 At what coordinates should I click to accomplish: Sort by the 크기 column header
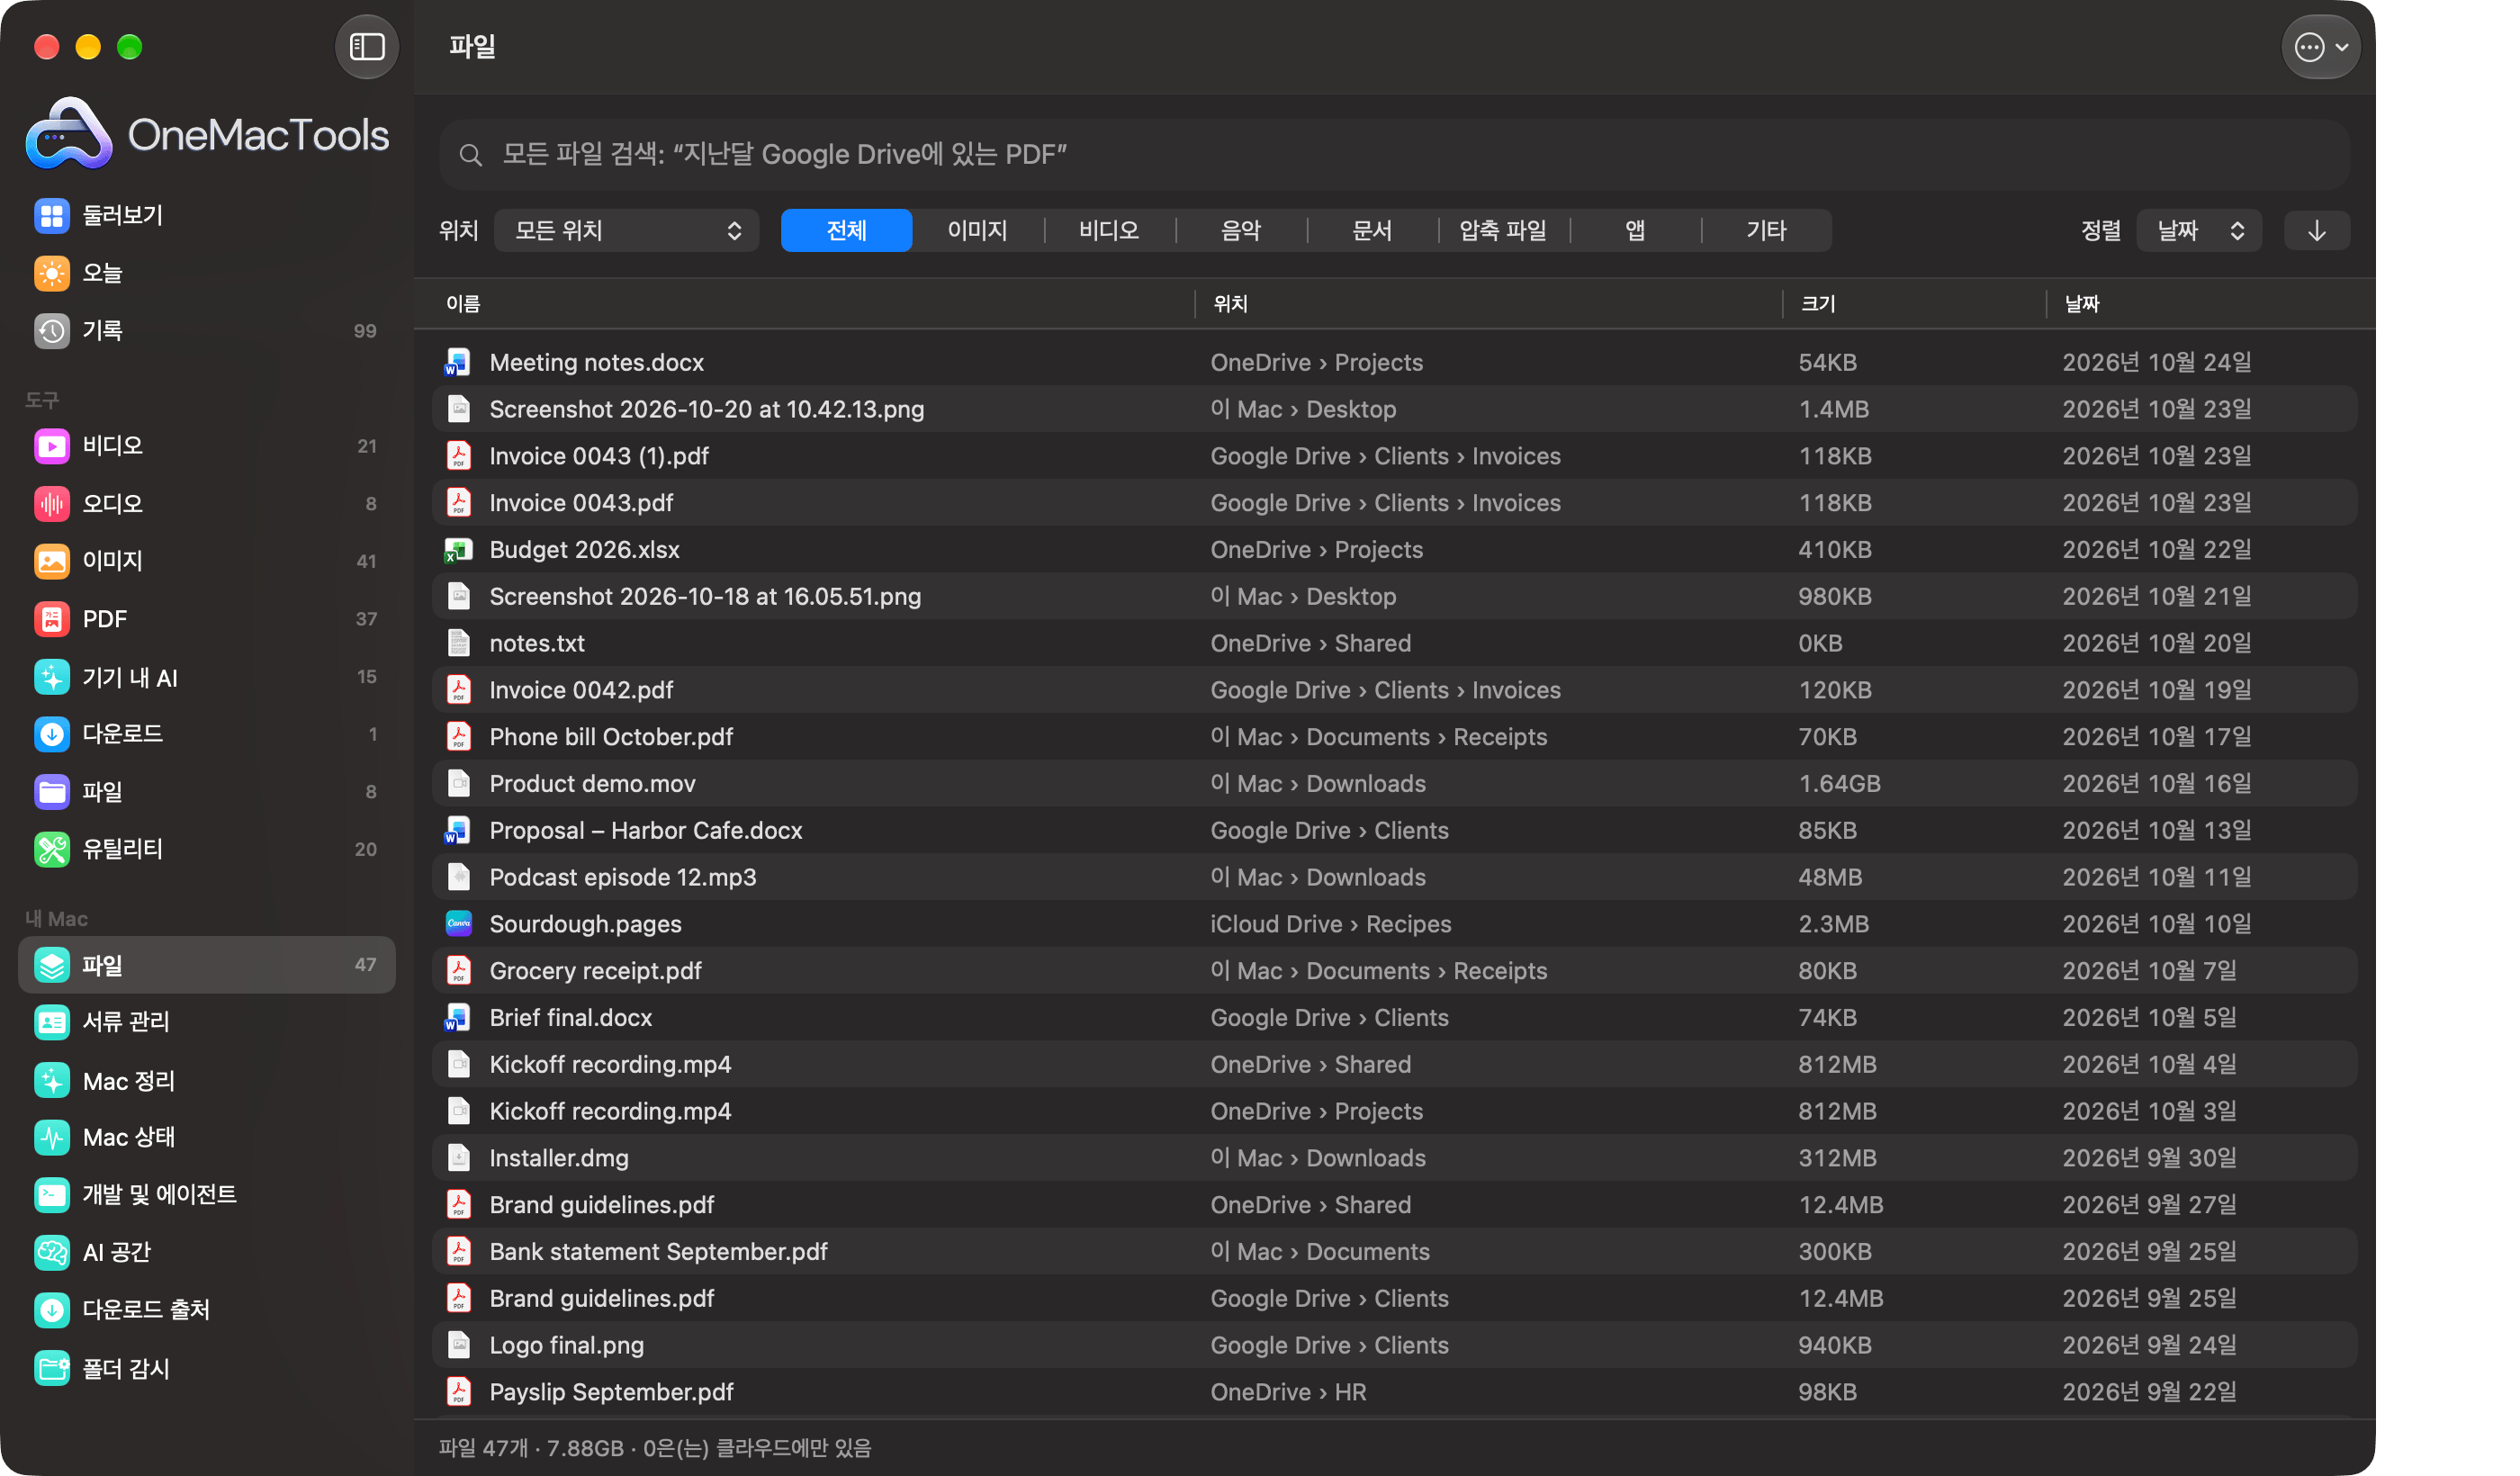pyautogui.click(x=1818, y=304)
